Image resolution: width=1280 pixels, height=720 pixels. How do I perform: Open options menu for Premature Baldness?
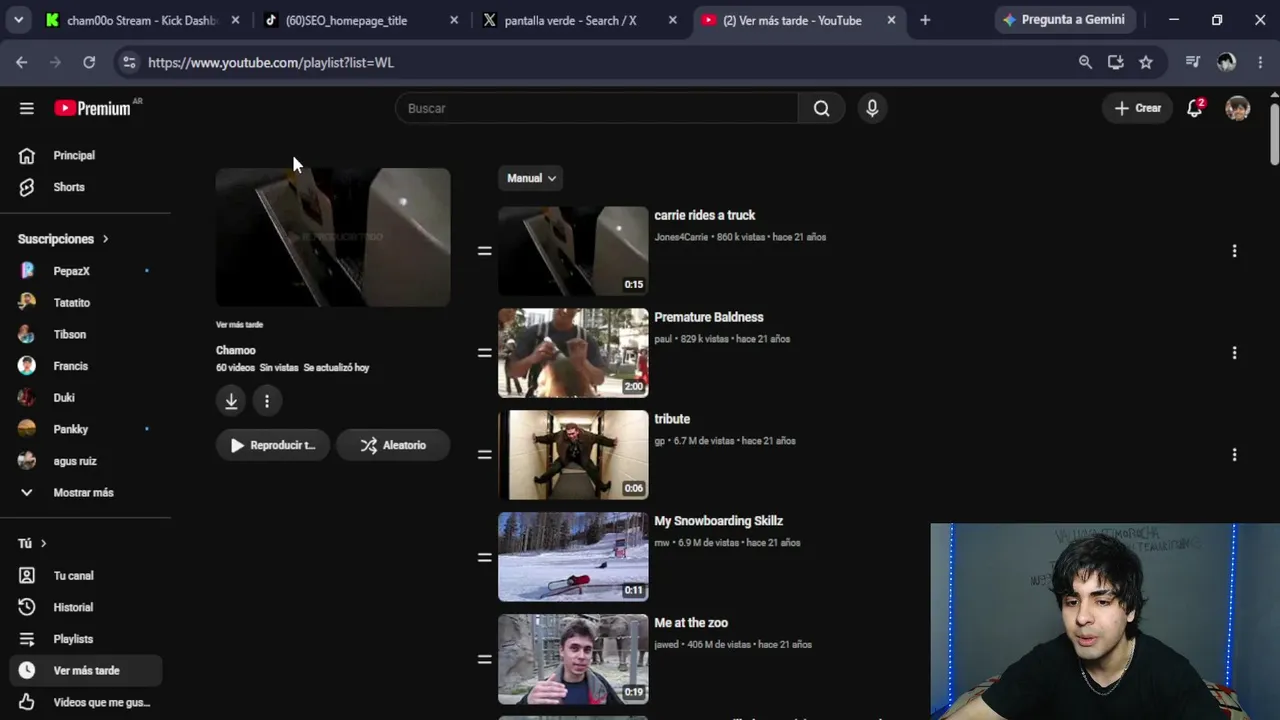click(x=1234, y=353)
